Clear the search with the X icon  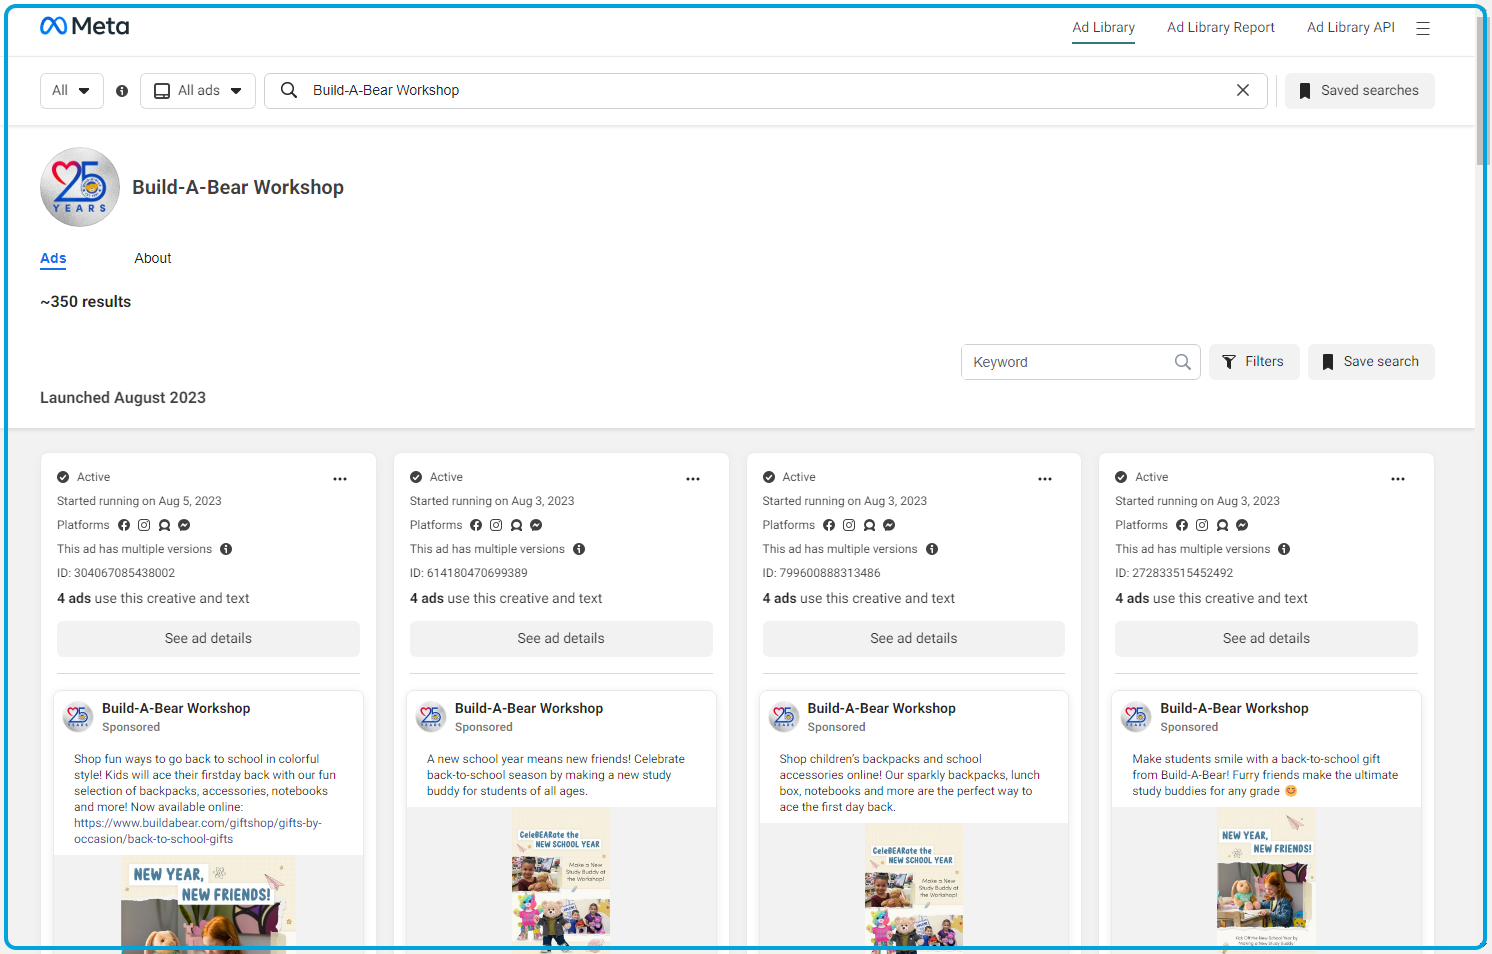point(1243,90)
